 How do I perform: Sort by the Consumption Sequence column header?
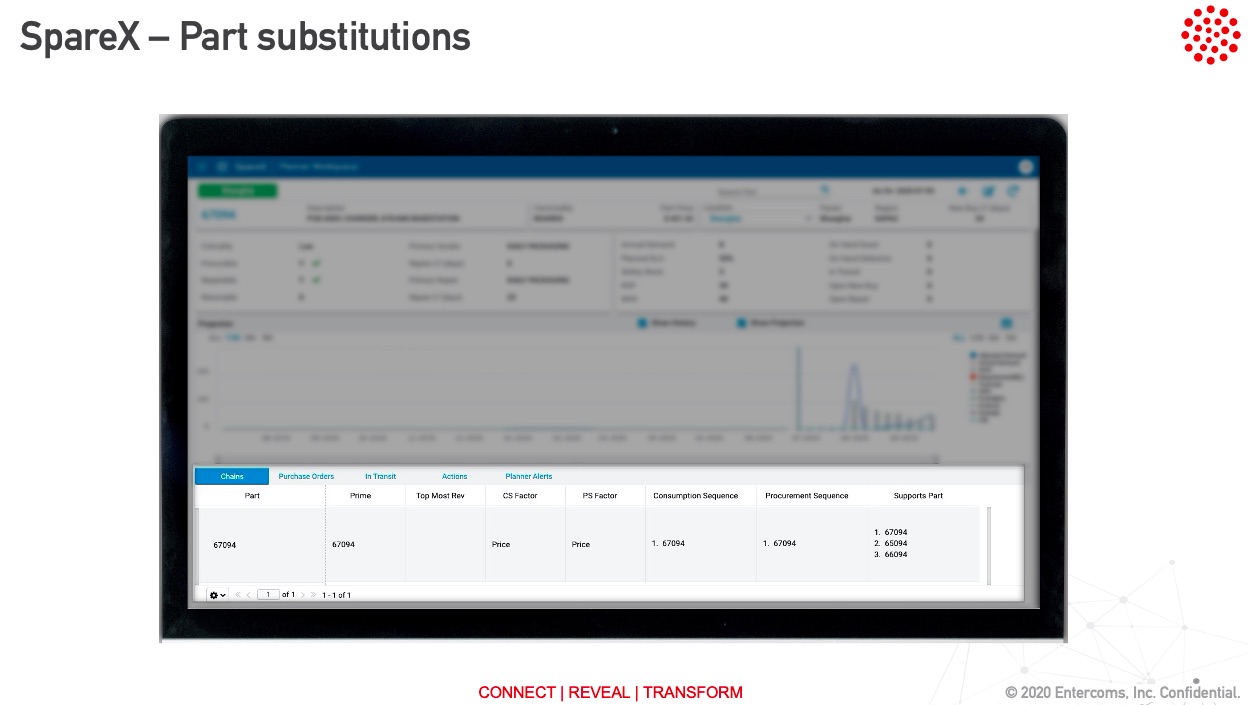(x=695, y=496)
